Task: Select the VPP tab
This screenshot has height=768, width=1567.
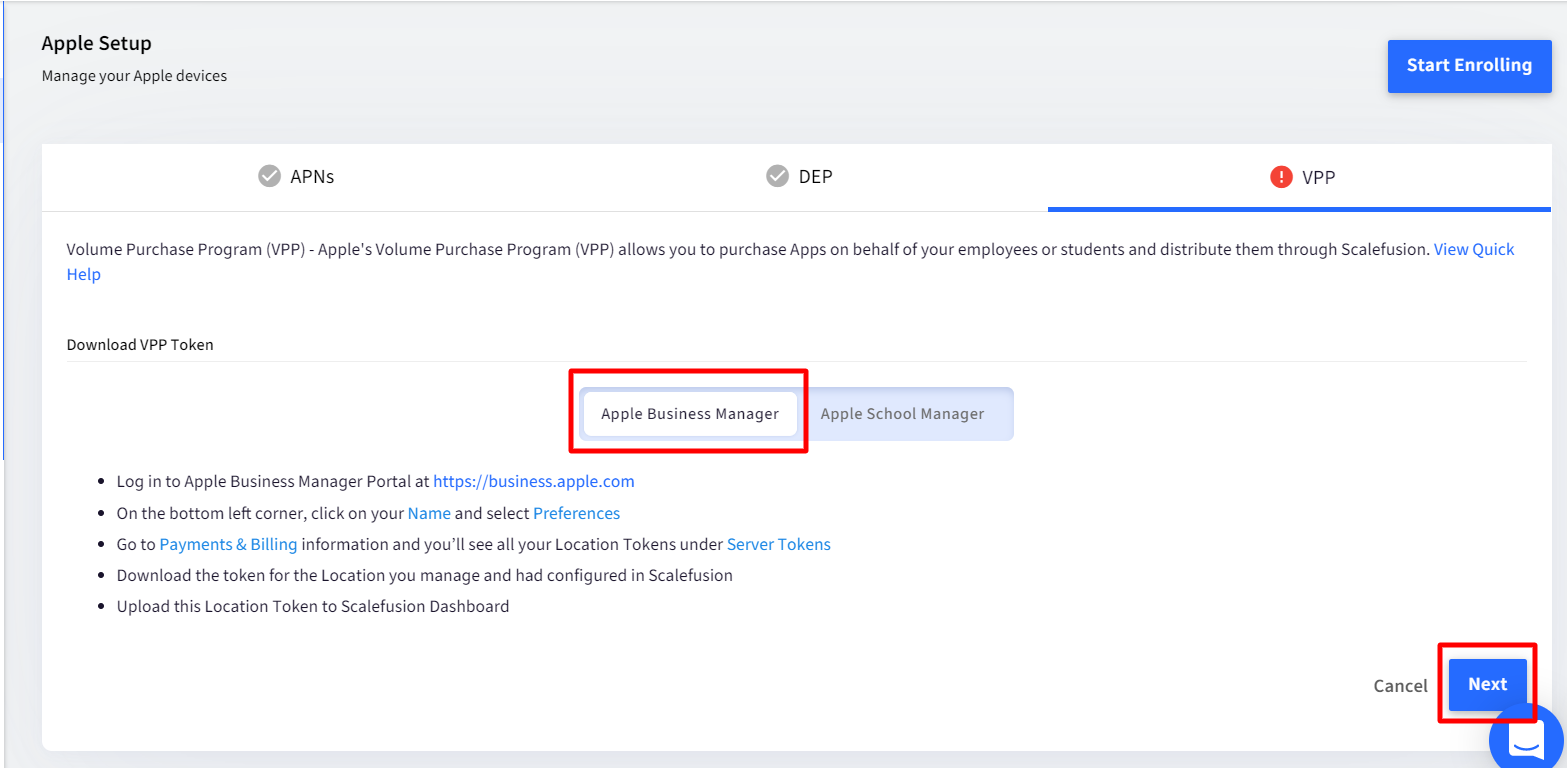Action: 1300,177
